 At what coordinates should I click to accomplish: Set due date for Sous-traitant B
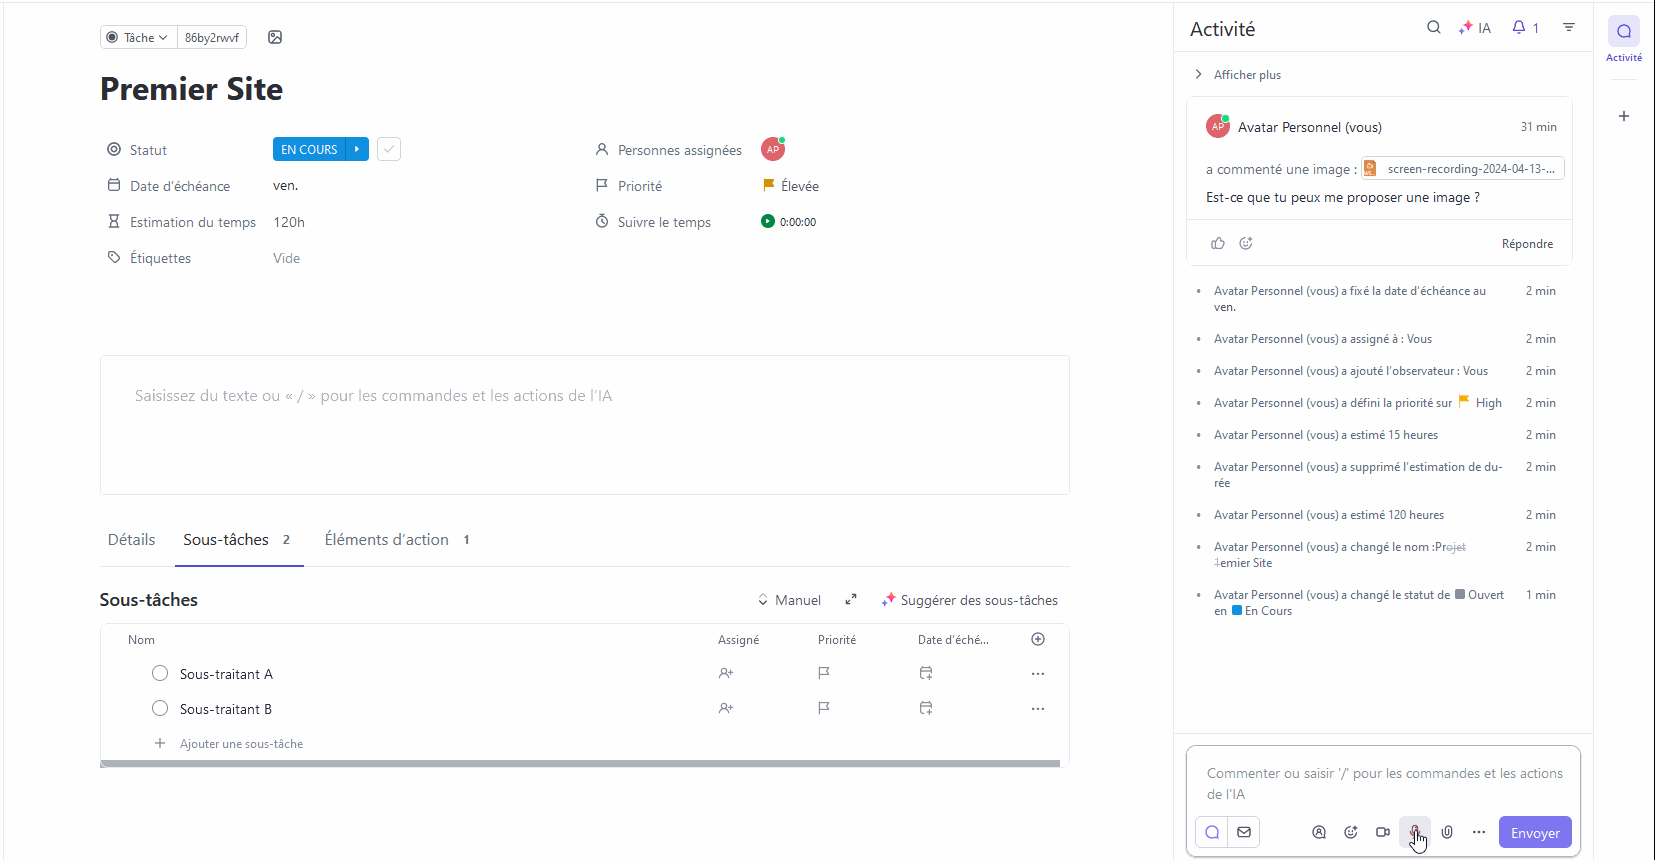tap(926, 708)
